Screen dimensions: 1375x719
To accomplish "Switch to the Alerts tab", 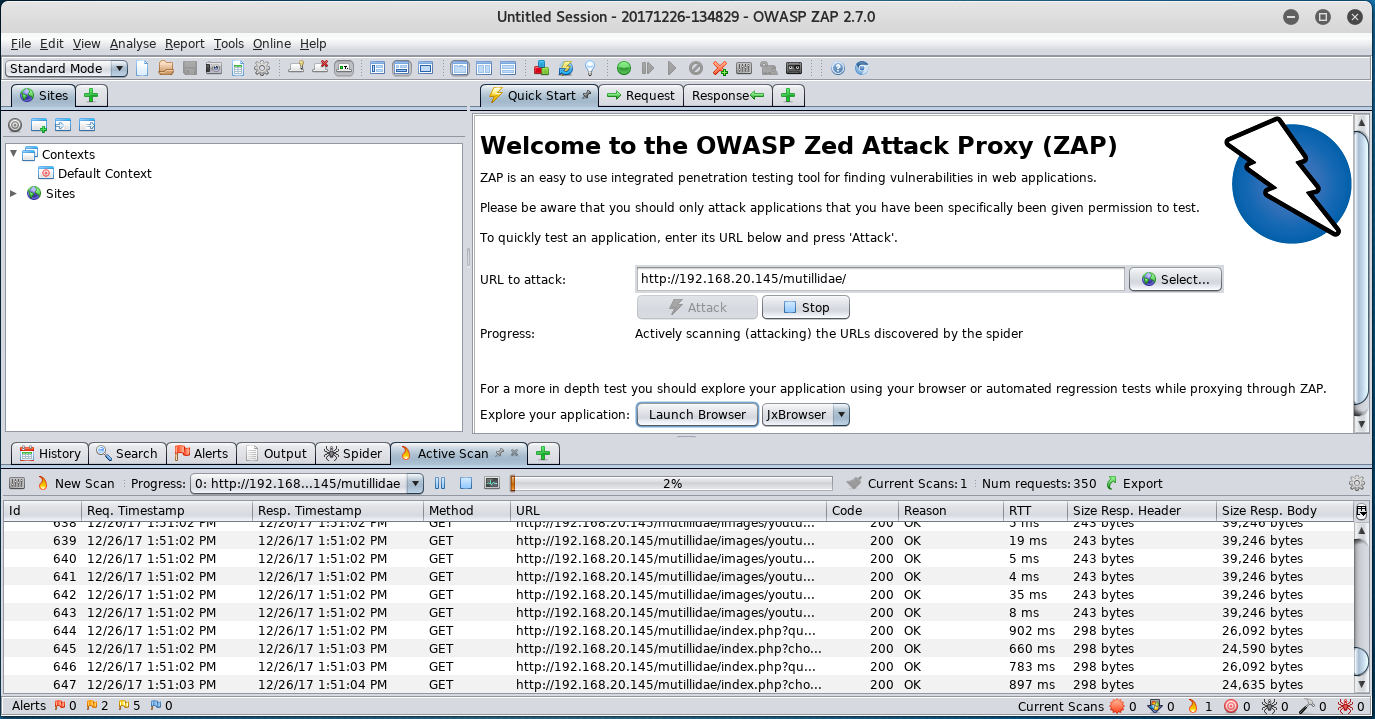I will click(x=202, y=453).
